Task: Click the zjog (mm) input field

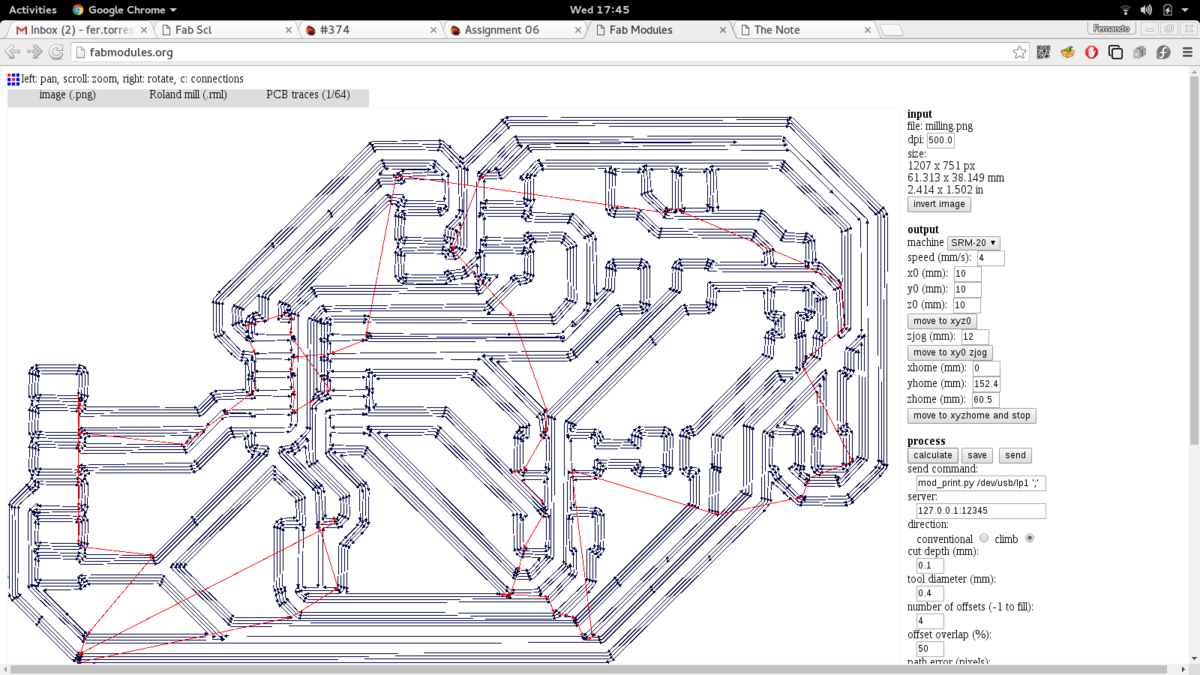Action: point(974,337)
